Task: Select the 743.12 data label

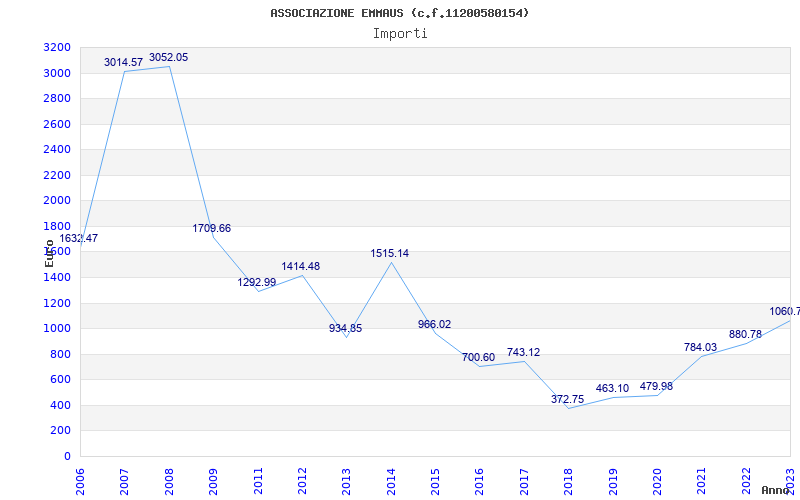Action: (x=523, y=352)
